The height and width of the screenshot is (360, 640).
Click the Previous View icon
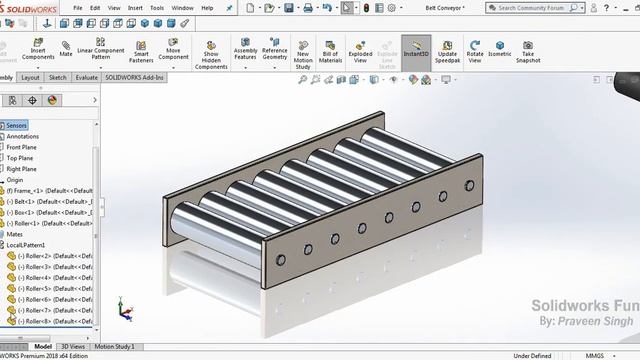click(x=328, y=80)
